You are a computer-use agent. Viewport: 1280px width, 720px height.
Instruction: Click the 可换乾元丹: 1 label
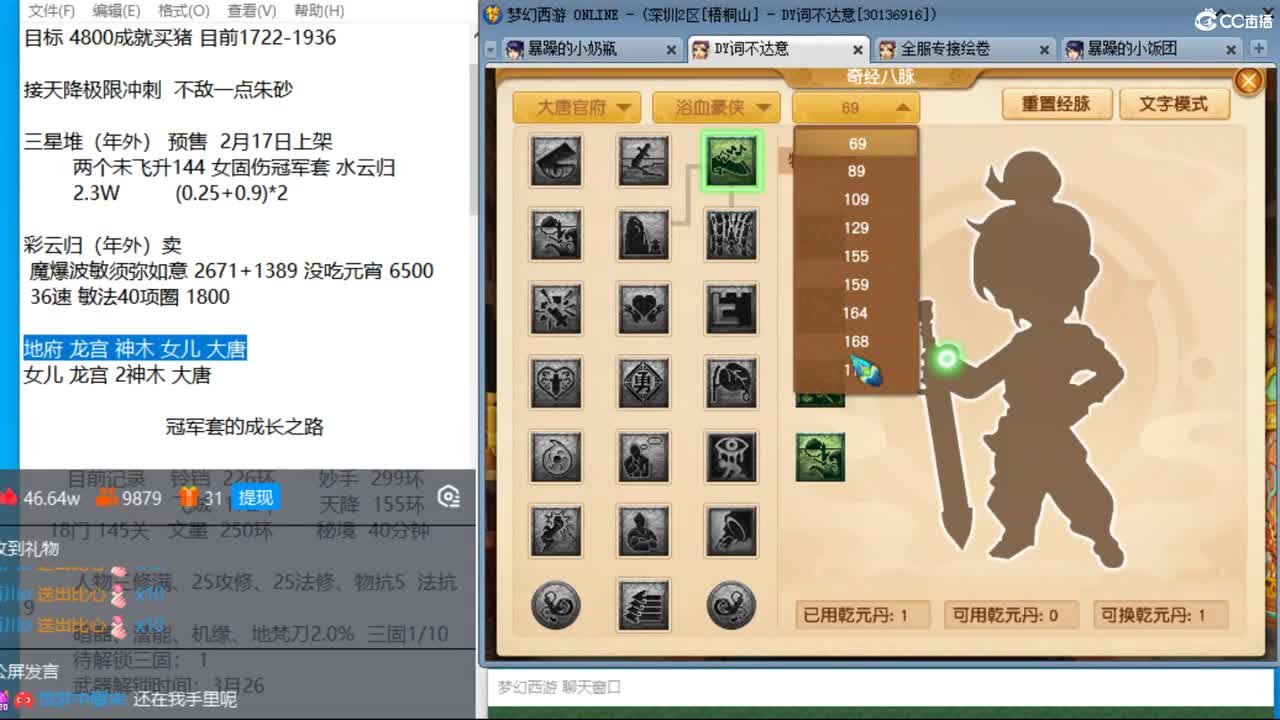[1160, 615]
